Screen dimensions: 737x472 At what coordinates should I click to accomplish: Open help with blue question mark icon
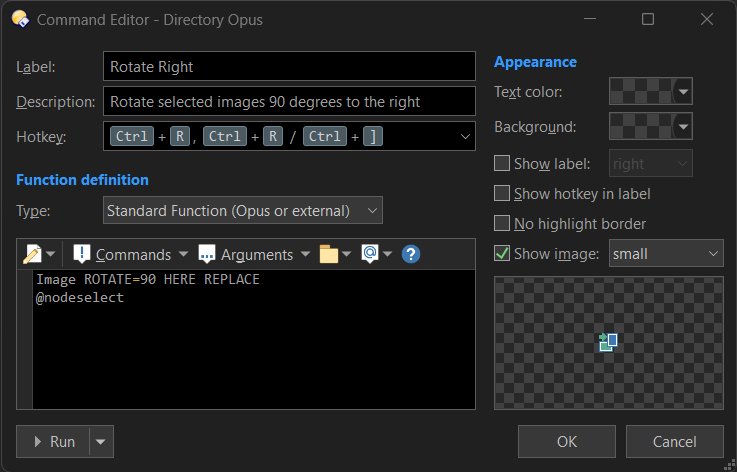(411, 254)
